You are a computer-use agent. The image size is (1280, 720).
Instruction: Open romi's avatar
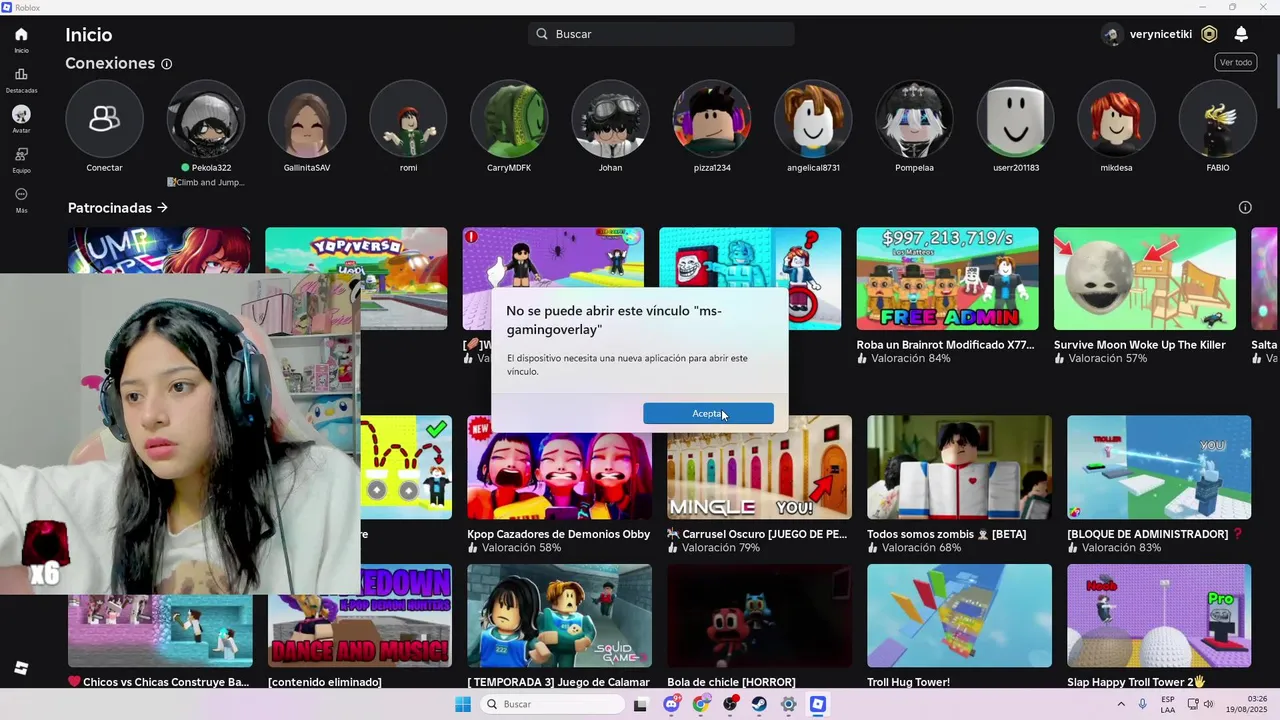click(408, 119)
